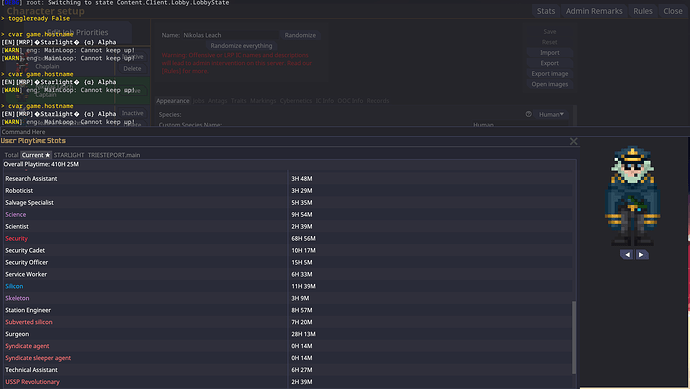Click the Reset button
Screen dimensions: 690x389
coord(550,42)
